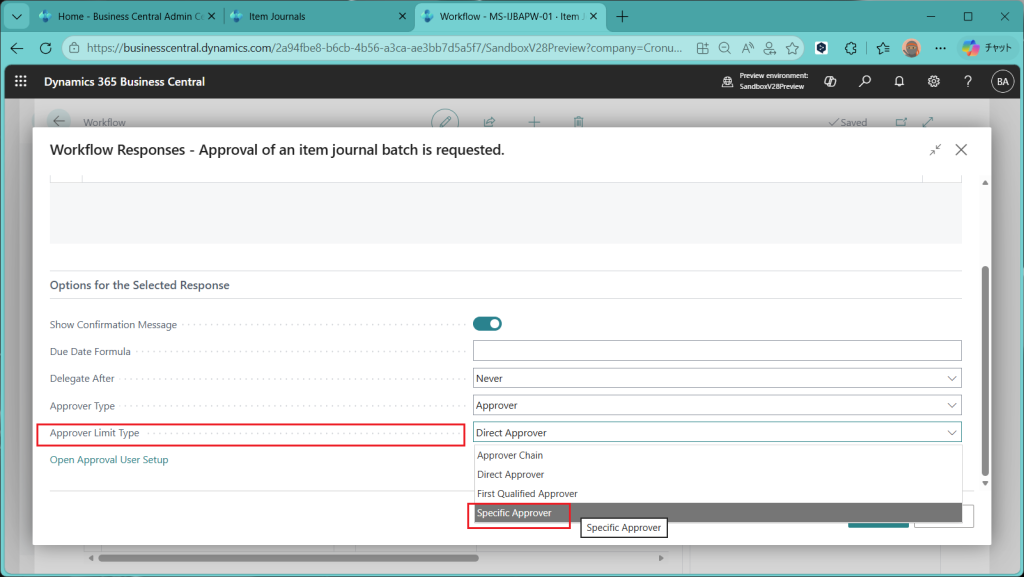Open the settings gear in Business Central

[933, 82]
